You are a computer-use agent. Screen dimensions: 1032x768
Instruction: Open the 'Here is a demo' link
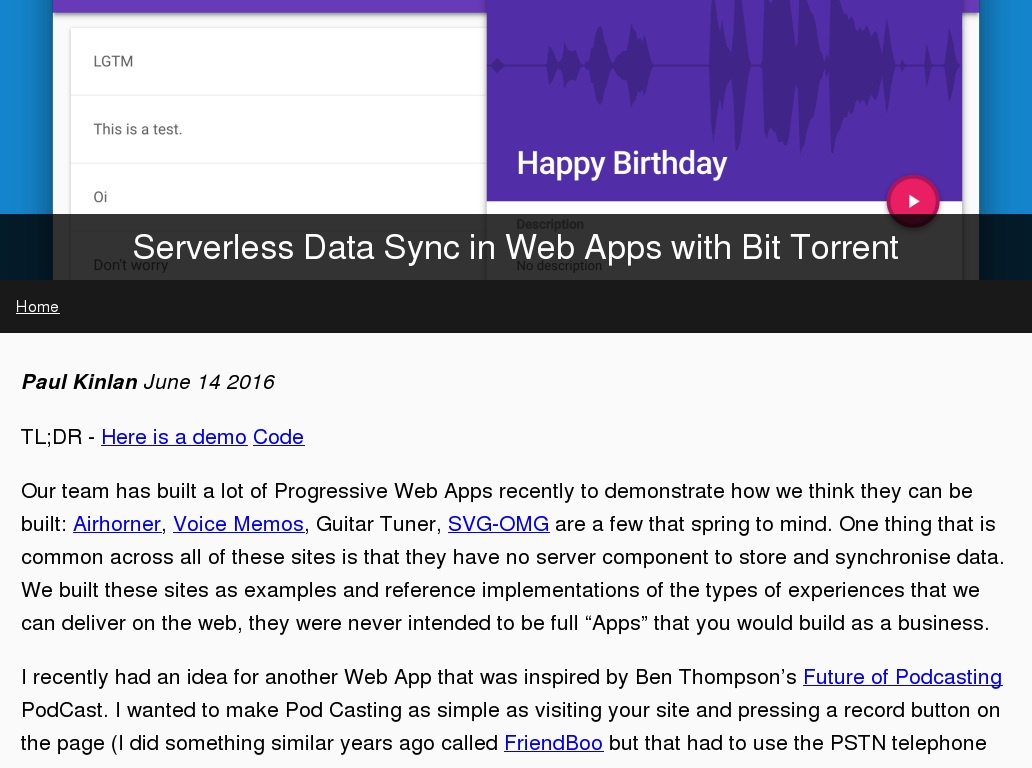(x=174, y=437)
